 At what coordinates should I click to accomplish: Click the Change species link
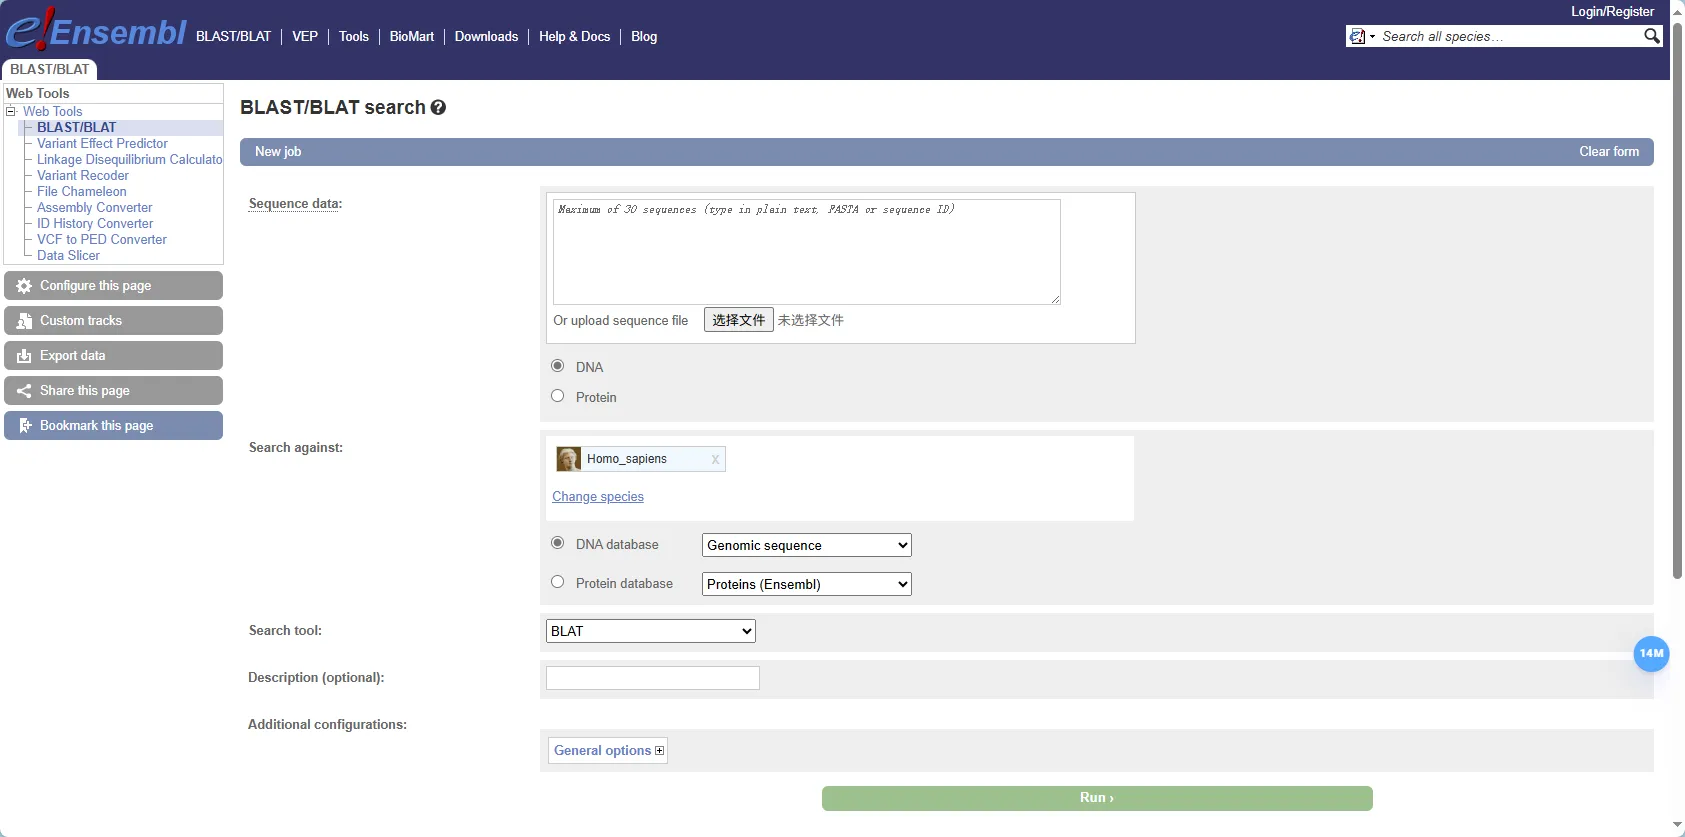(598, 497)
